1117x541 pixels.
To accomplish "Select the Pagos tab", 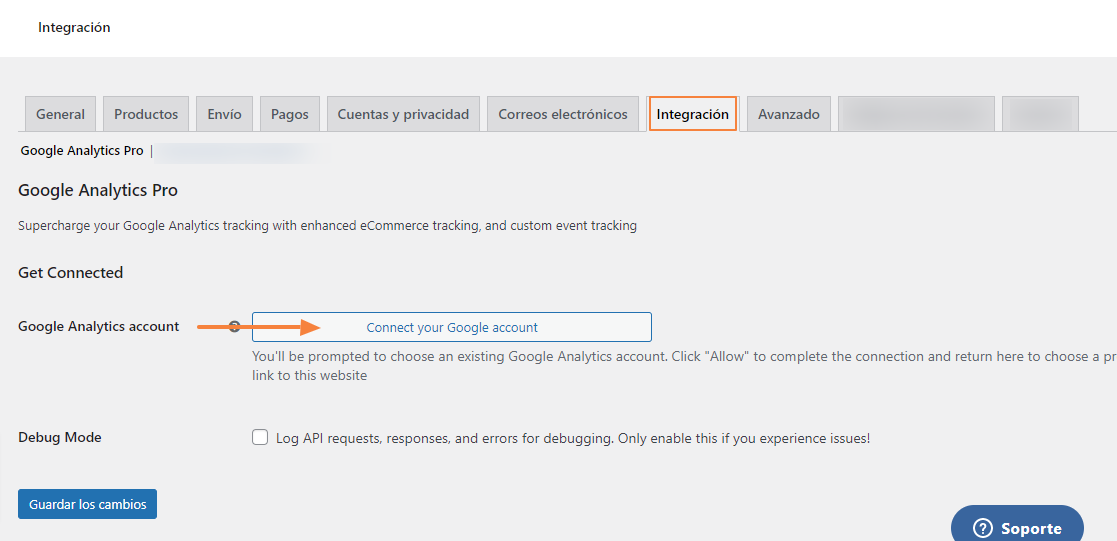I will (x=290, y=114).
